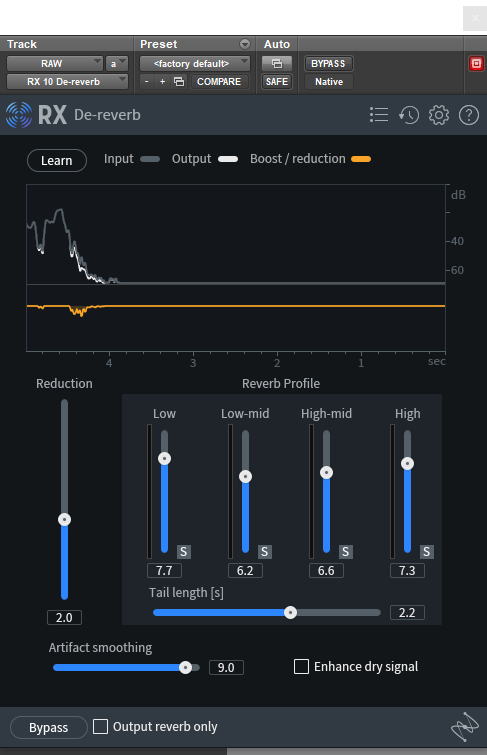Open the RX 10 De-reverb plugin selector
The image size is (487, 755).
[x=67, y=82]
